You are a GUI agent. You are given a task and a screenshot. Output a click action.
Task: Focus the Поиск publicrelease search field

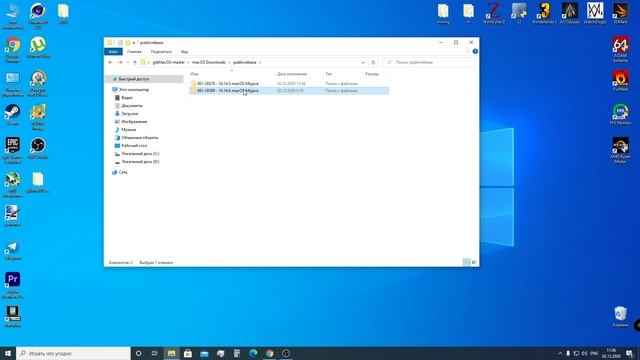(429, 62)
